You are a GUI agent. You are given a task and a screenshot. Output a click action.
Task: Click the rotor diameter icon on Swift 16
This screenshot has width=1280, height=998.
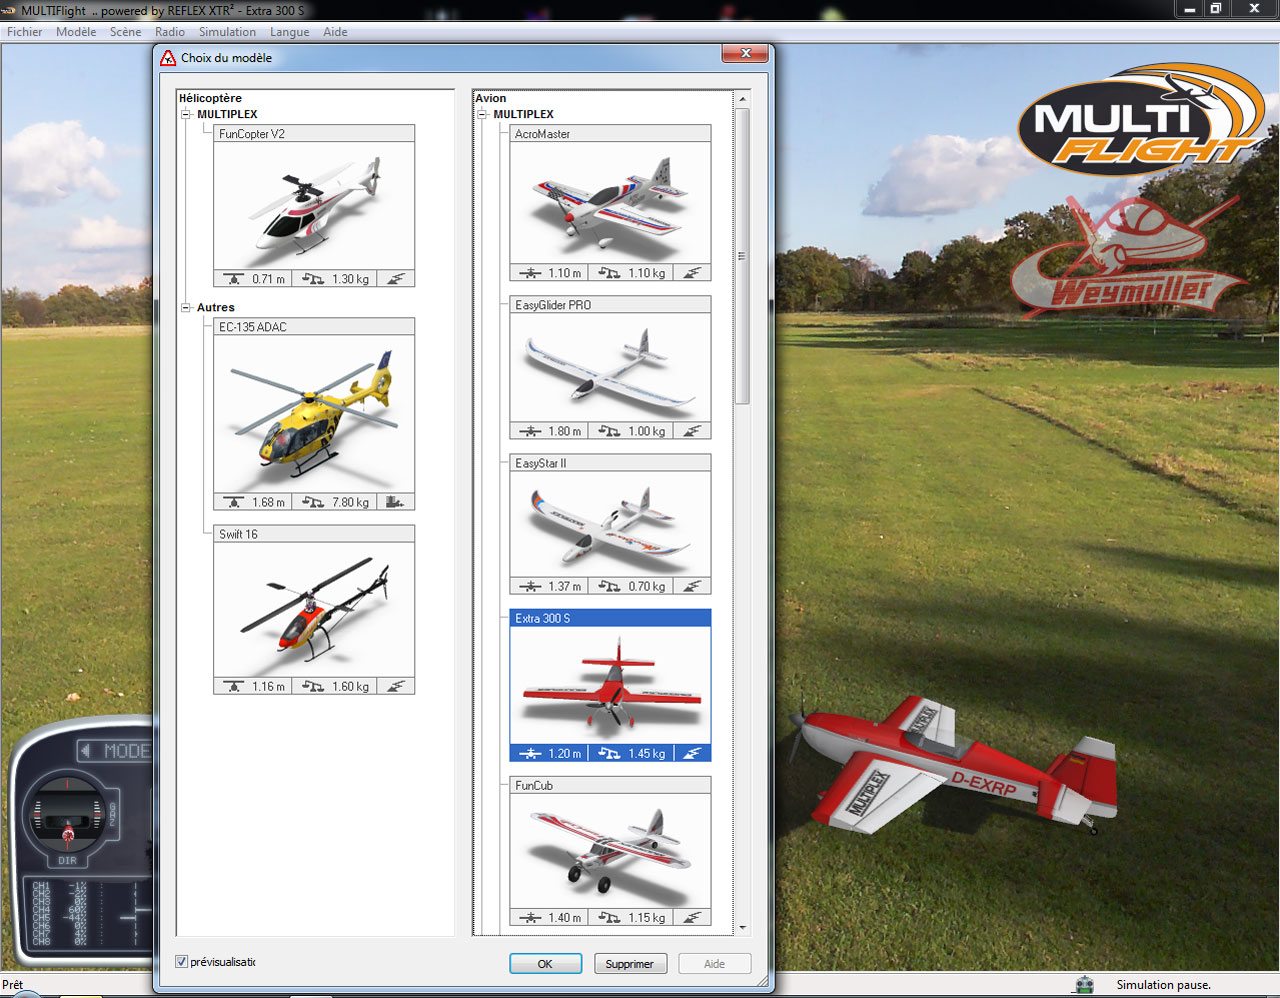234,686
